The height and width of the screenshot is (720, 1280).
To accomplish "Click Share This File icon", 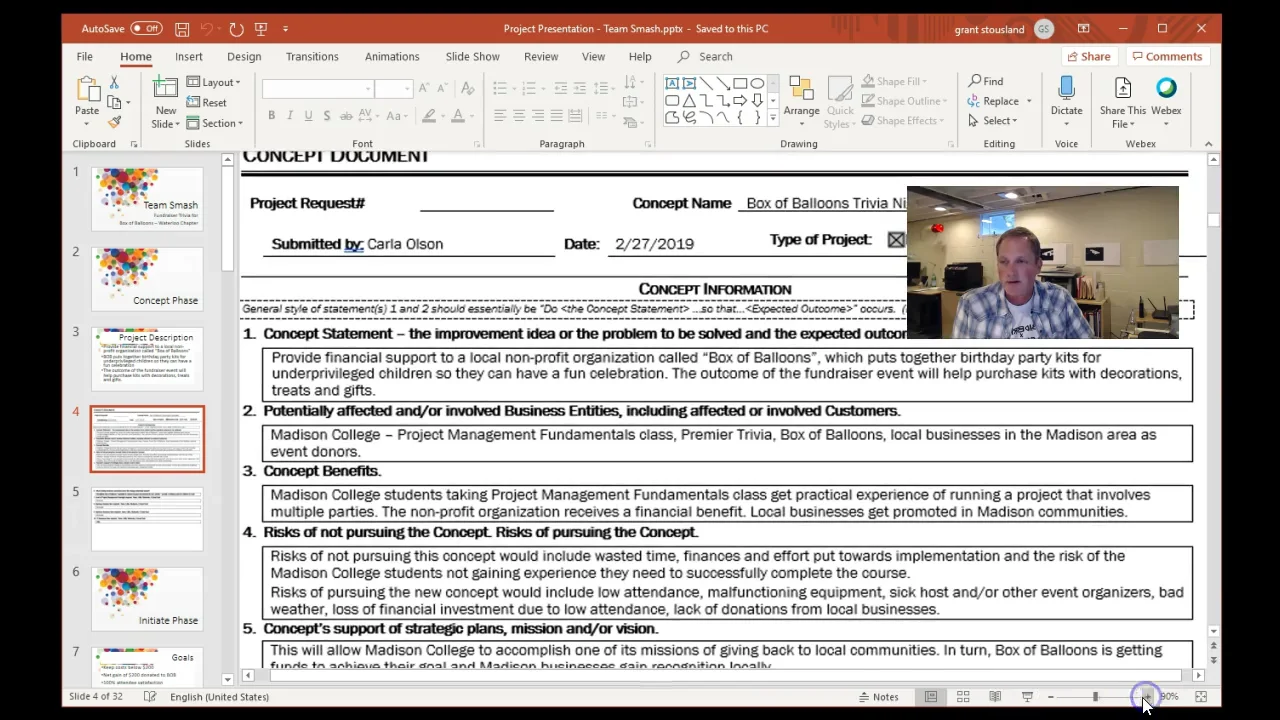I will (1123, 88).
